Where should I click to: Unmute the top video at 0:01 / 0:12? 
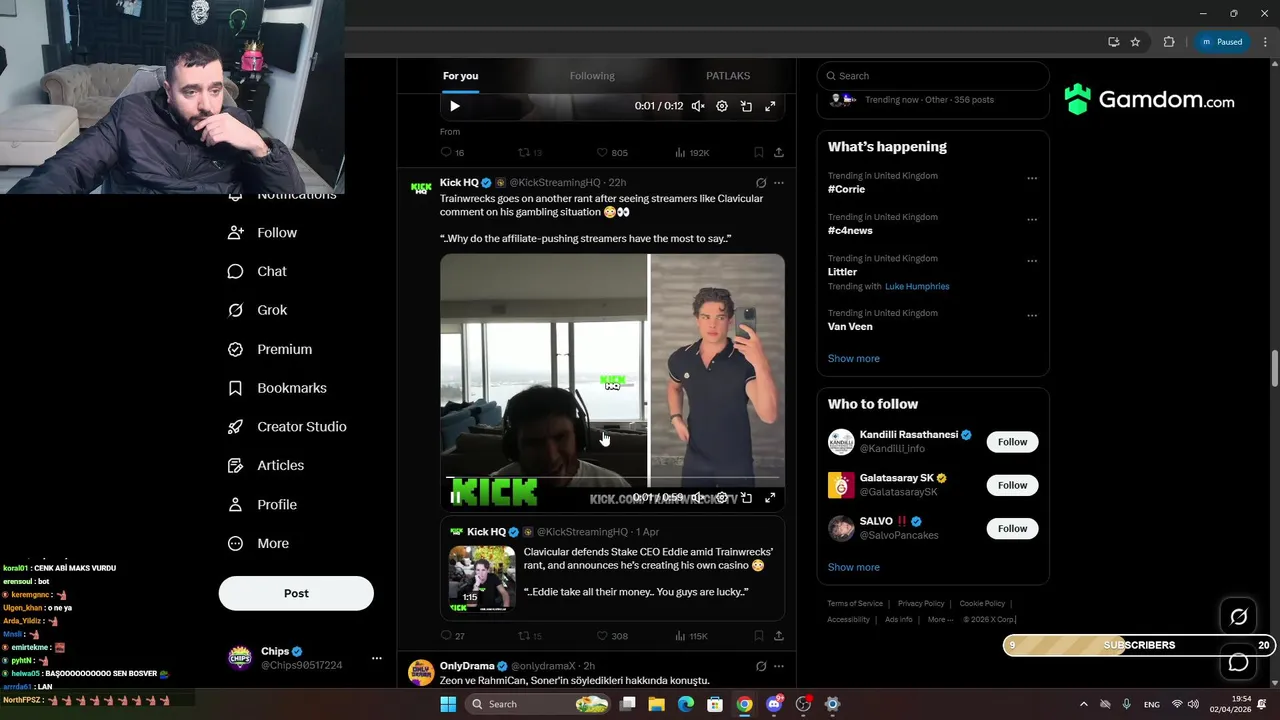698,106
